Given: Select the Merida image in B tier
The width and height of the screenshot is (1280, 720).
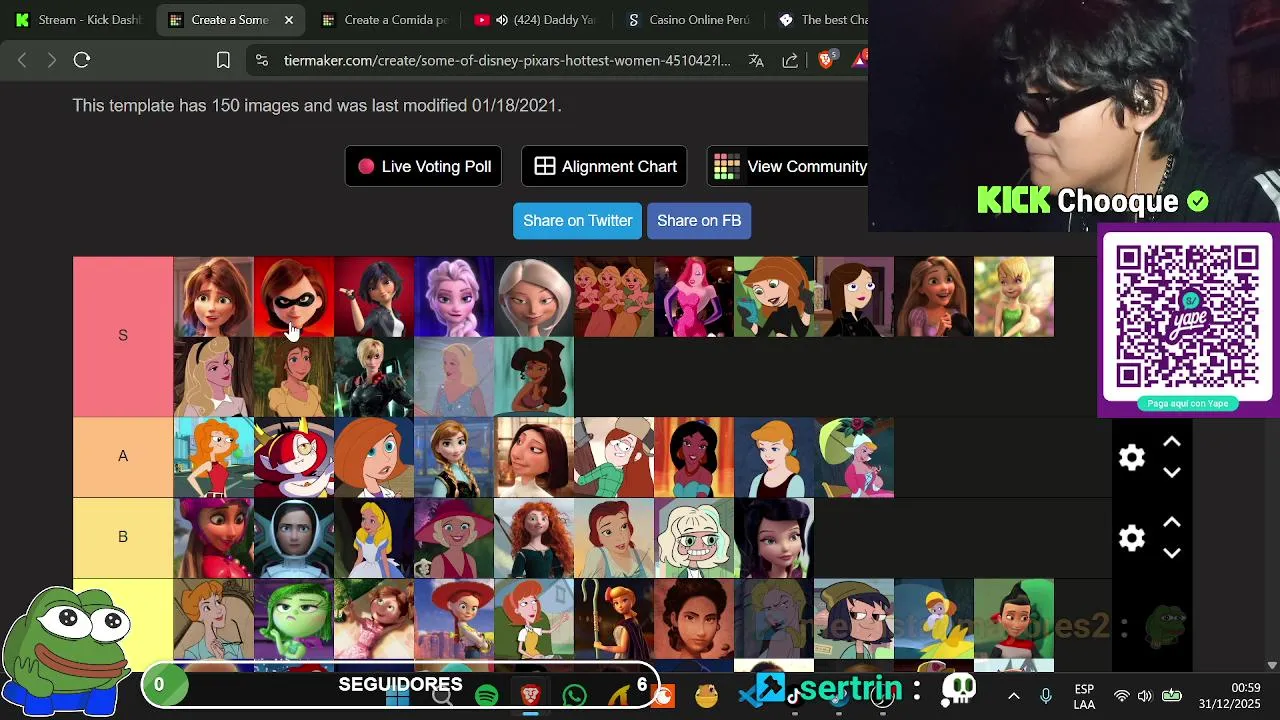Looking at the screenshot, I should (x=534, y=538).
